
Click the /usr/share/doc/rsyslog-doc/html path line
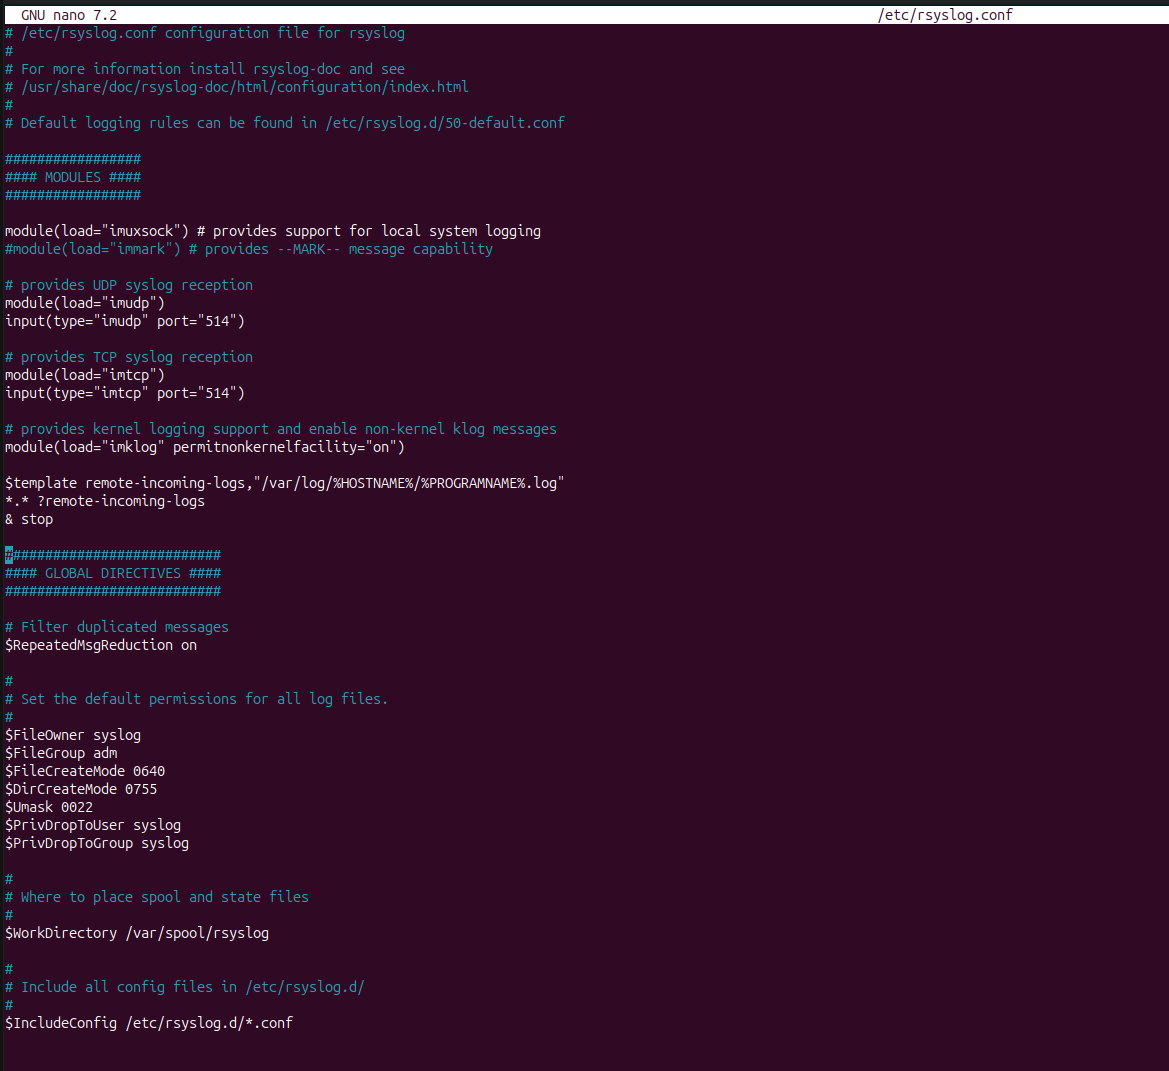[237, 86]
